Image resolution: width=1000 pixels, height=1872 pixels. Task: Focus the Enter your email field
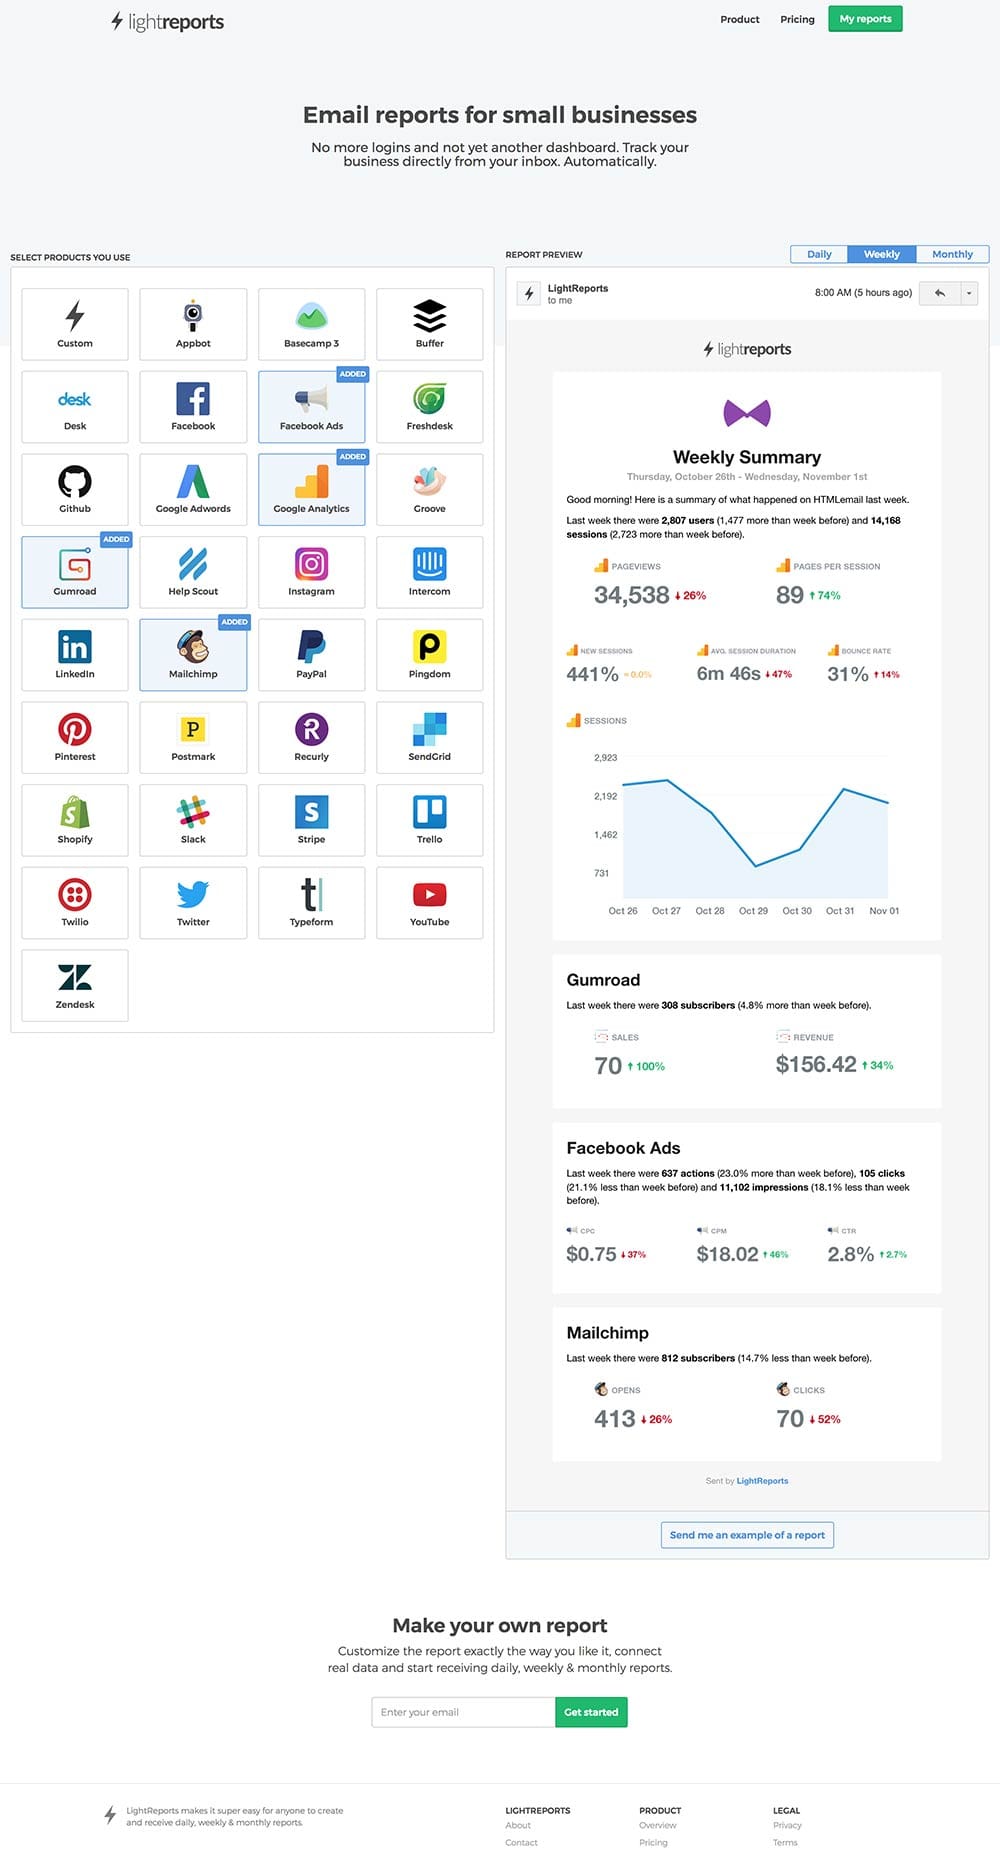pos(463,1712)
